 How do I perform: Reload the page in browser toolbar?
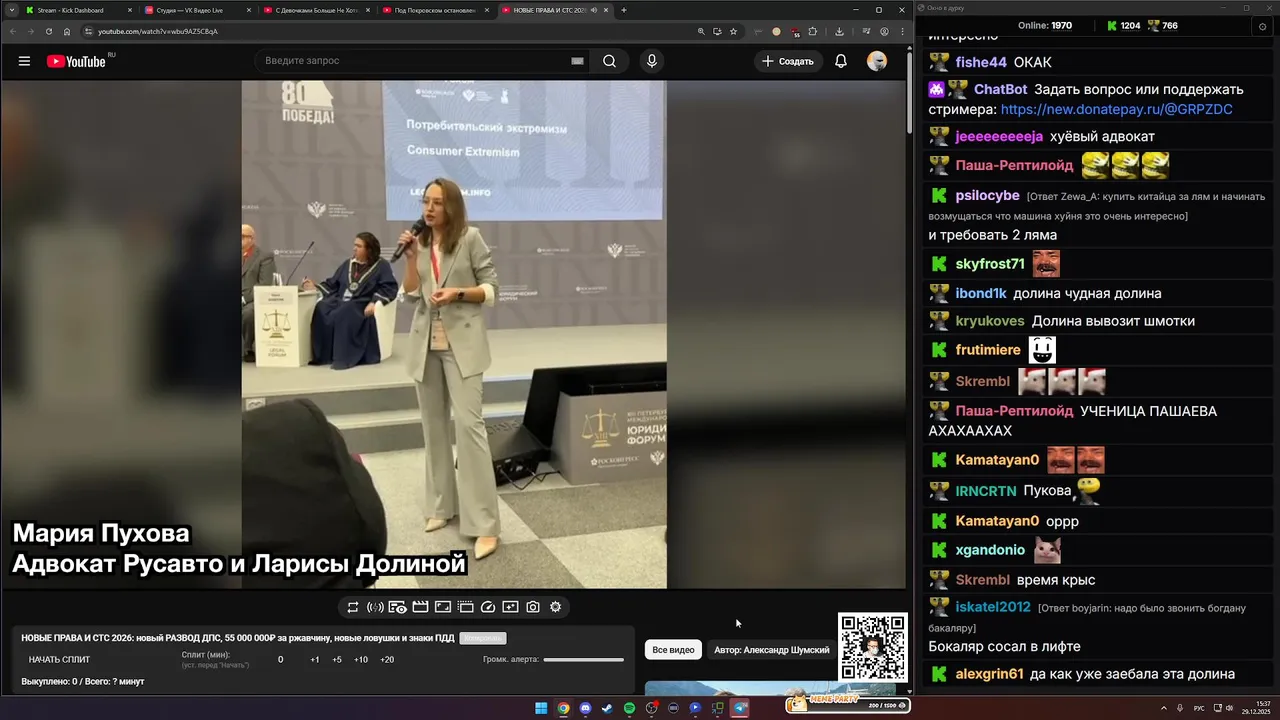pyautogui.click(x=49, y=31)
